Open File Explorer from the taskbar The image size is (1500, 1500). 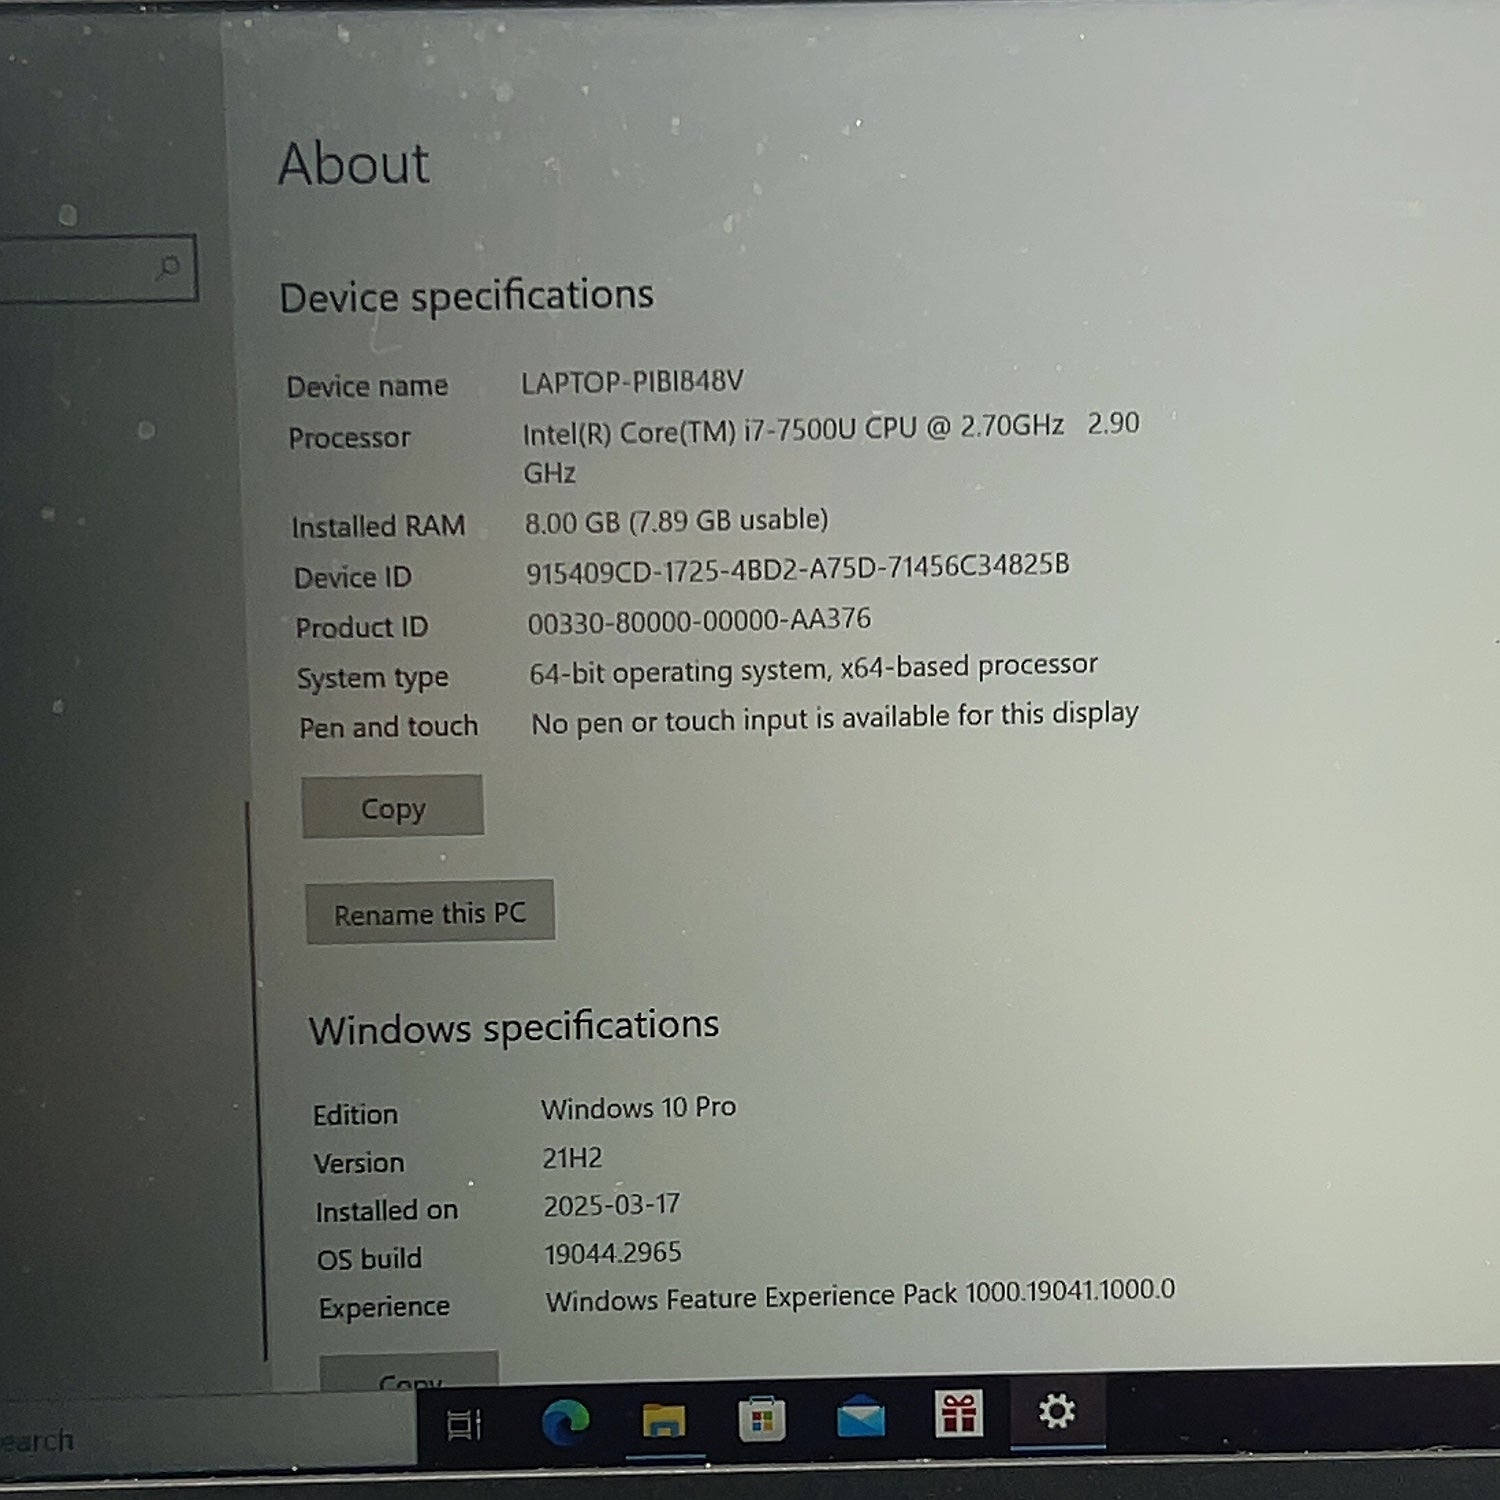(664, 1420)
